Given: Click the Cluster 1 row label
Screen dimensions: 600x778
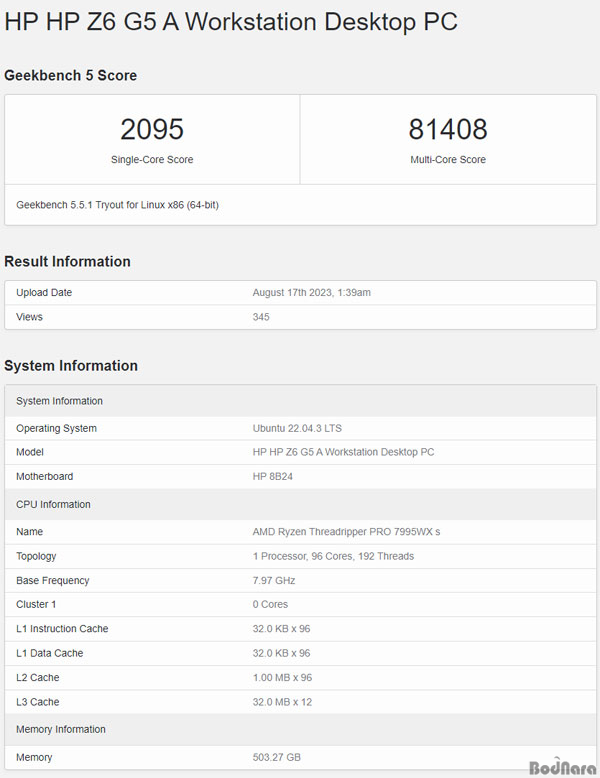Looking at the screenshot, I should click(36, 604).
